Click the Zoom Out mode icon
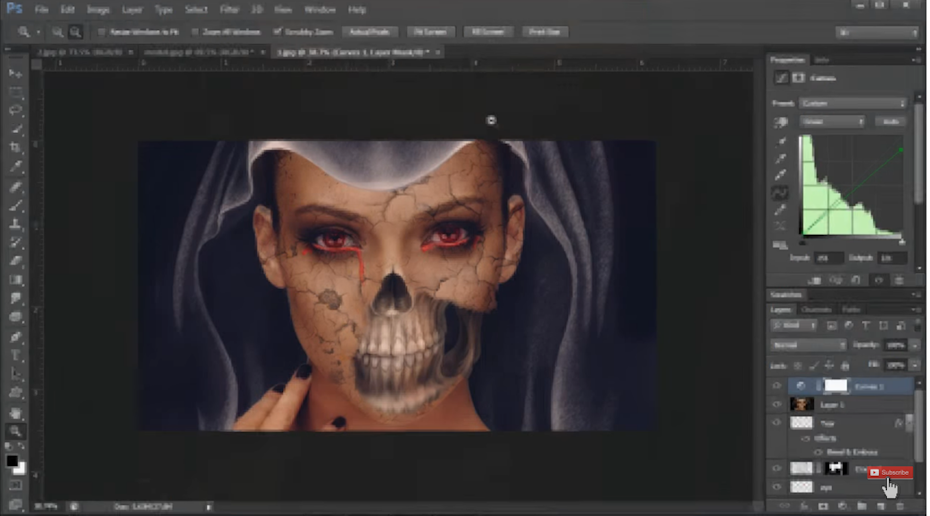Viewport: 930px width, 516px height. (75, 32)
